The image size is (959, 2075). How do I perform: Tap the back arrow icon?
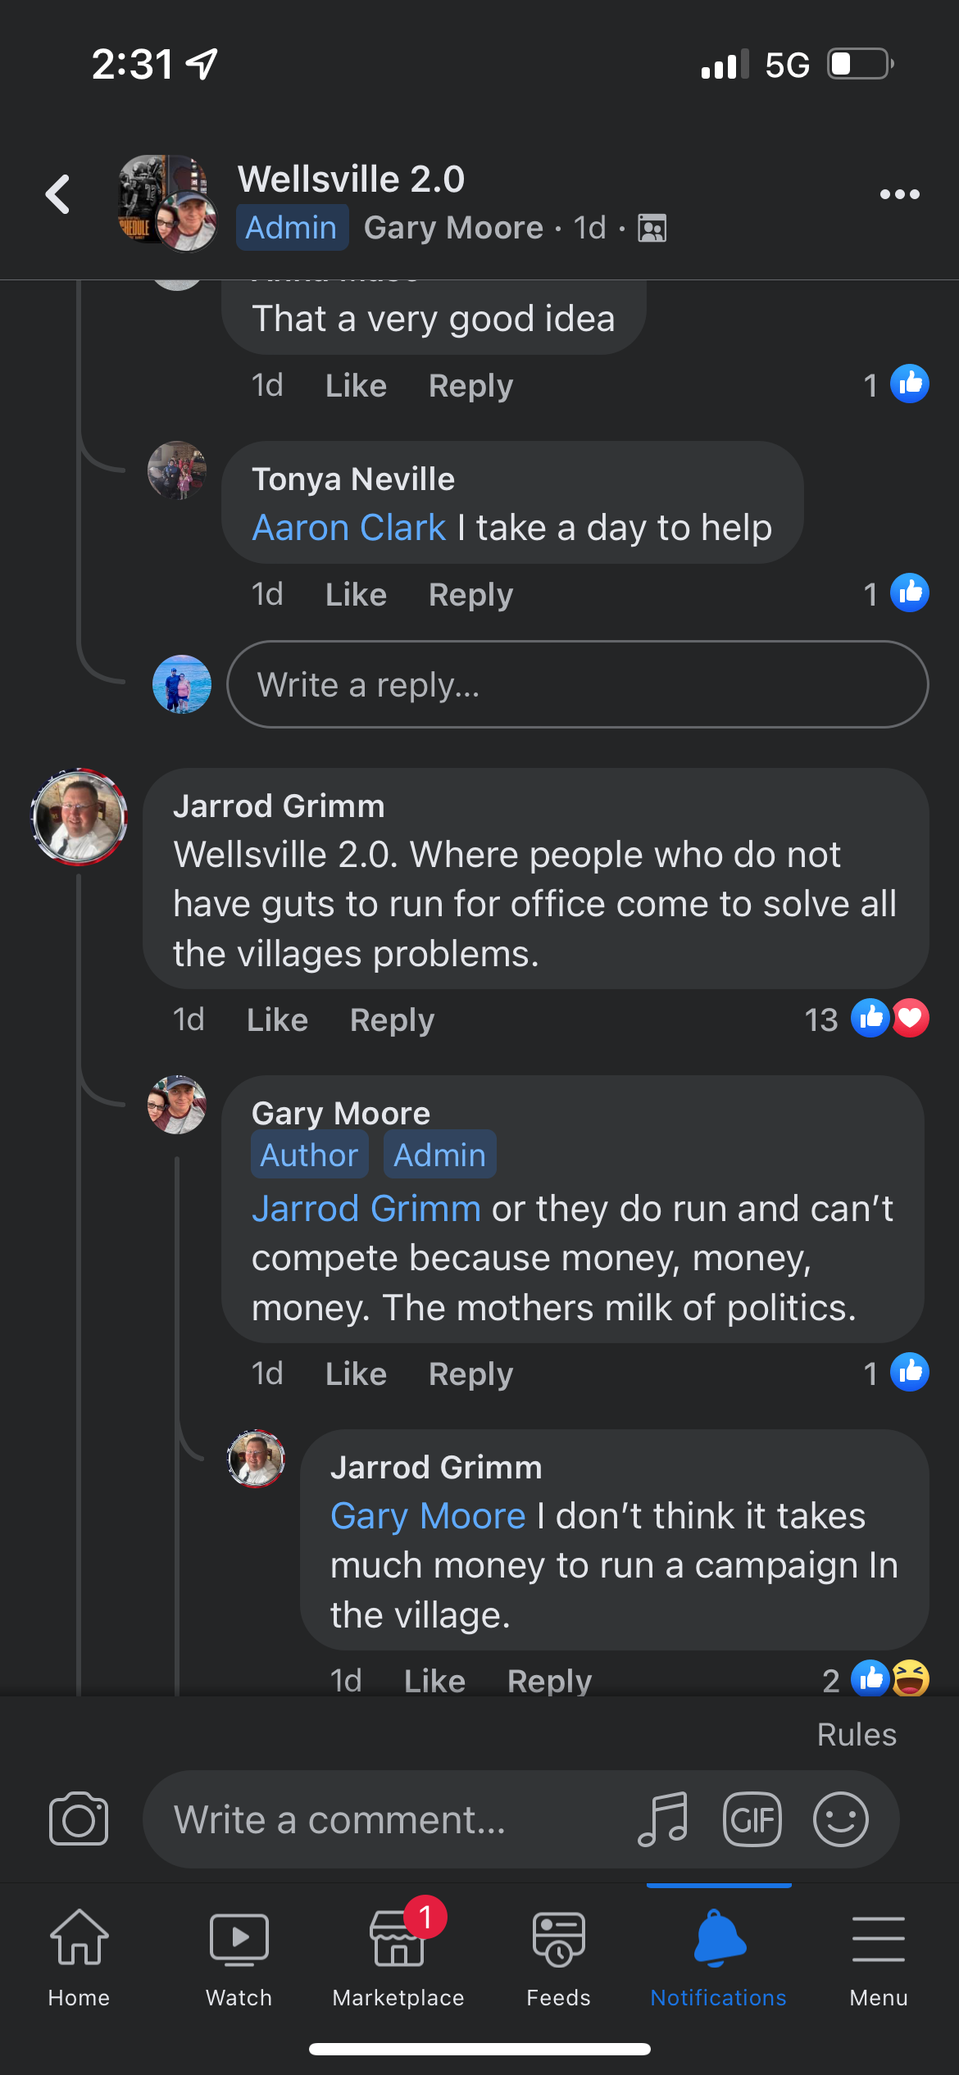pyautogui.click(x=58, y=194)
